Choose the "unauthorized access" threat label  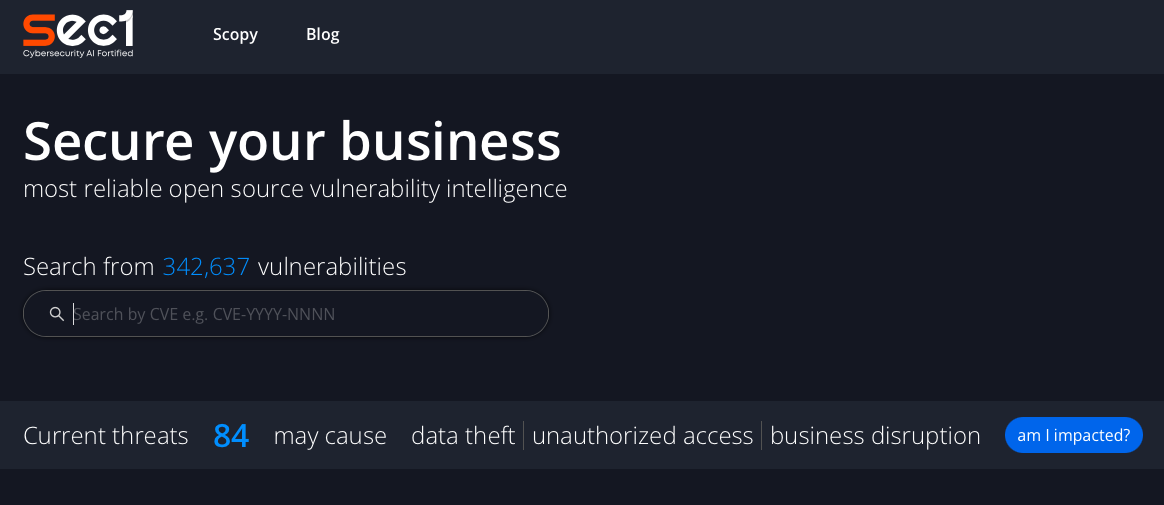pos(642,436)
